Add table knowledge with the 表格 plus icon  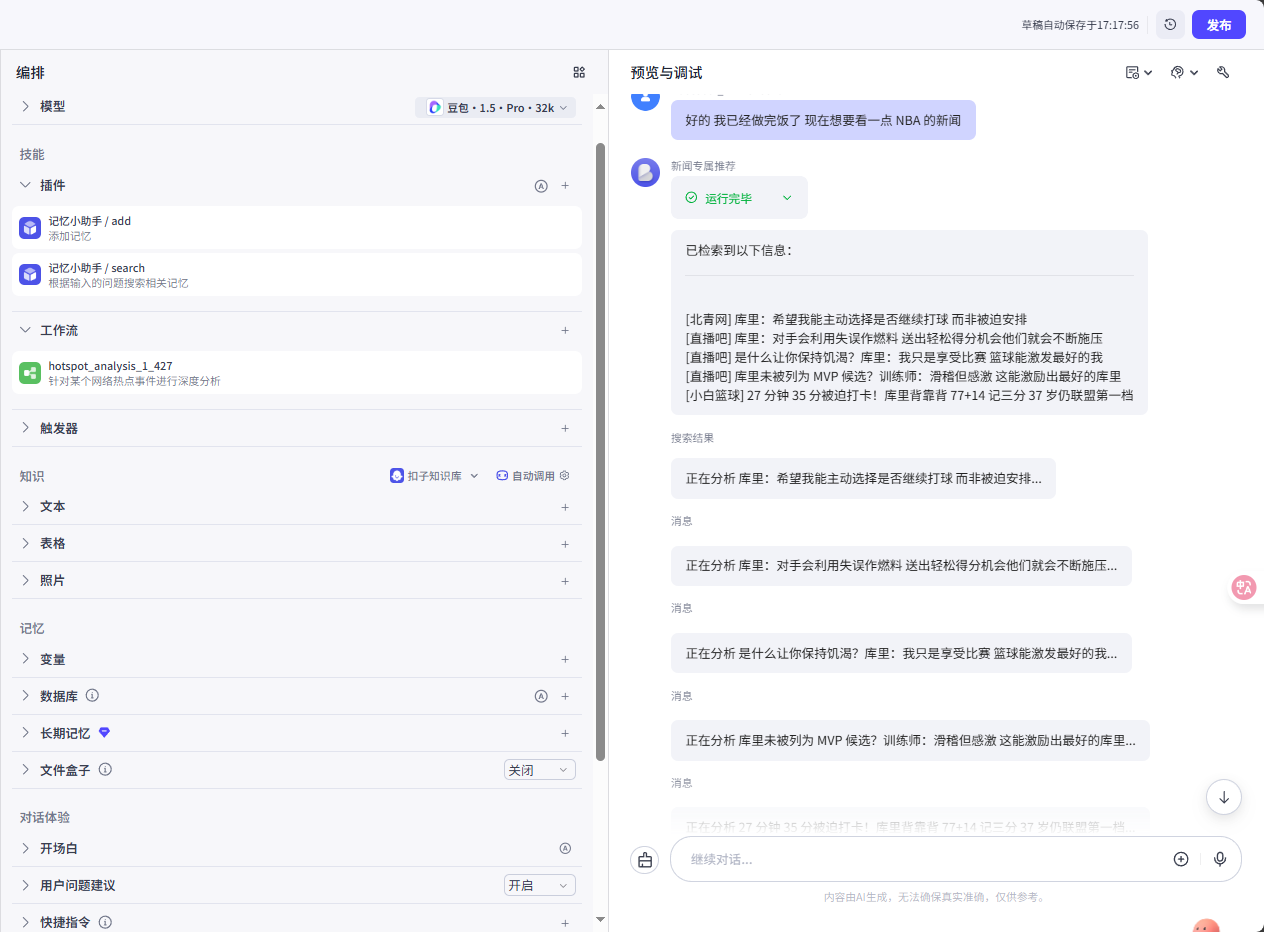(x=565, y=544)
